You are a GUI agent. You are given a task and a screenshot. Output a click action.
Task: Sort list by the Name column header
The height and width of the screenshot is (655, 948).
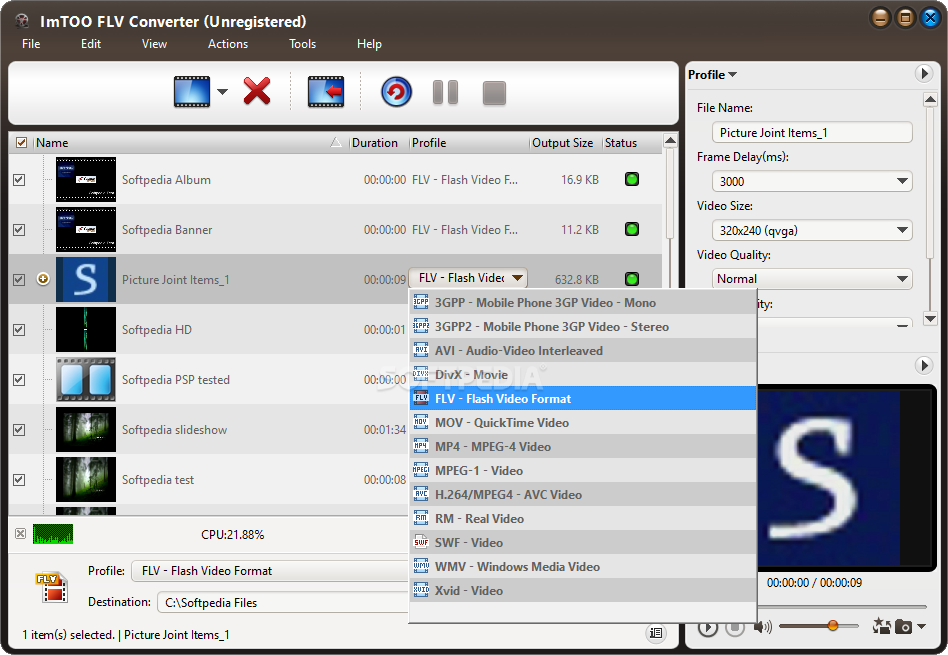(190, 143)
